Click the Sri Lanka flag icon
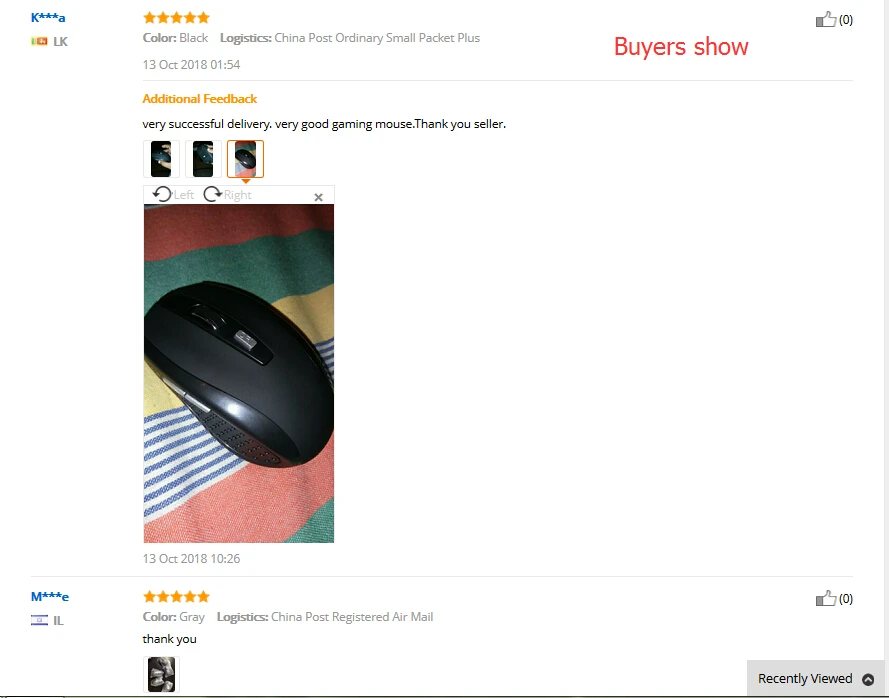The image size is (889, 698). point(39,41)
